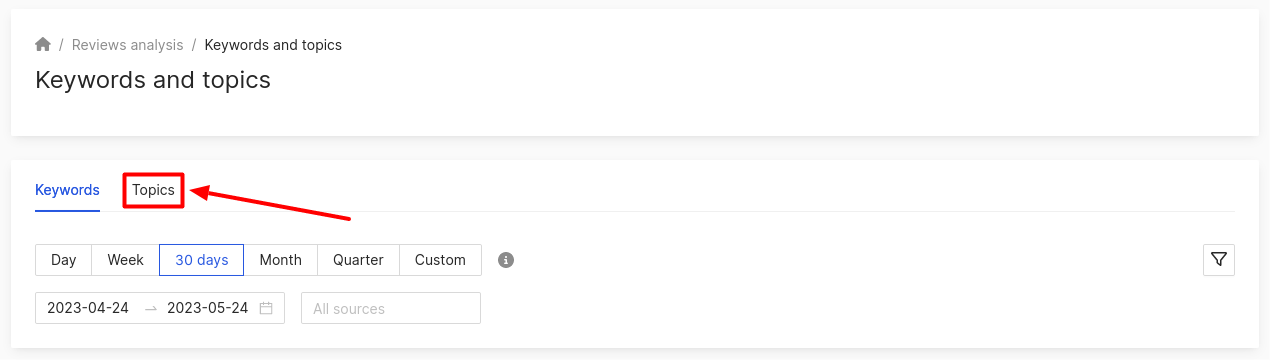Go to the home breadcrumb icon
1270x360 pixels.
point(43,45)
